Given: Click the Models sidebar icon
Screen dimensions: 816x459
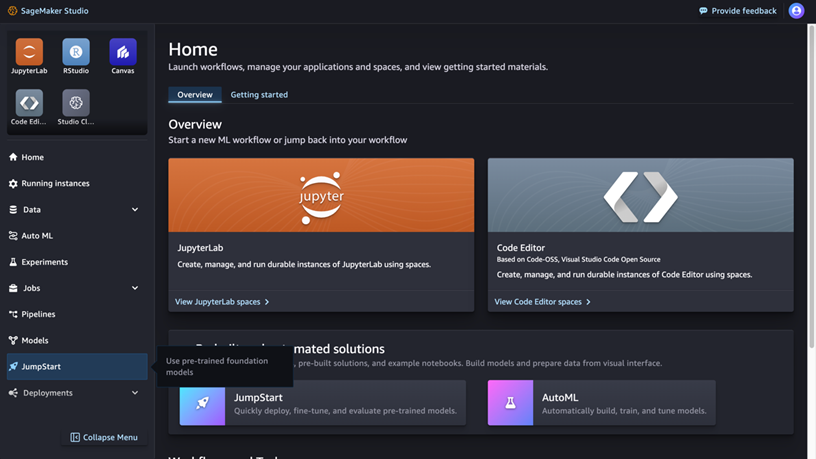Looking at the screenshot, I should click(13, 340).
